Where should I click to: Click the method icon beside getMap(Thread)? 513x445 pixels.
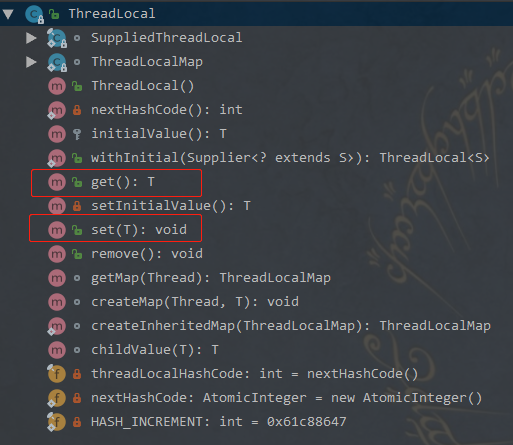57,278
